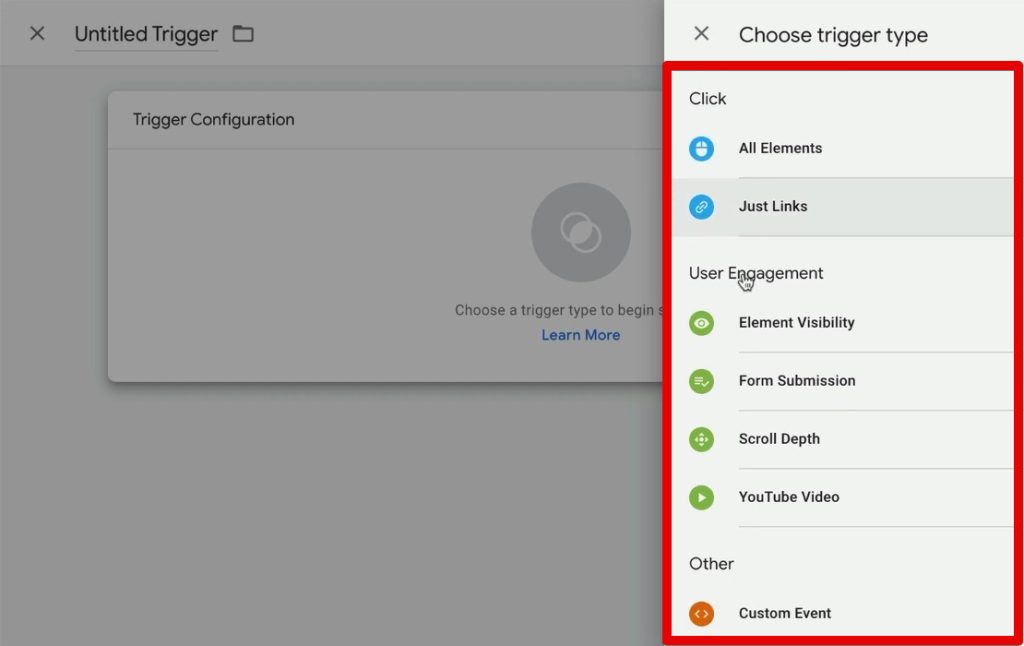
Task: Click the Just Links chain icon
Action: (x=701, y=206)
